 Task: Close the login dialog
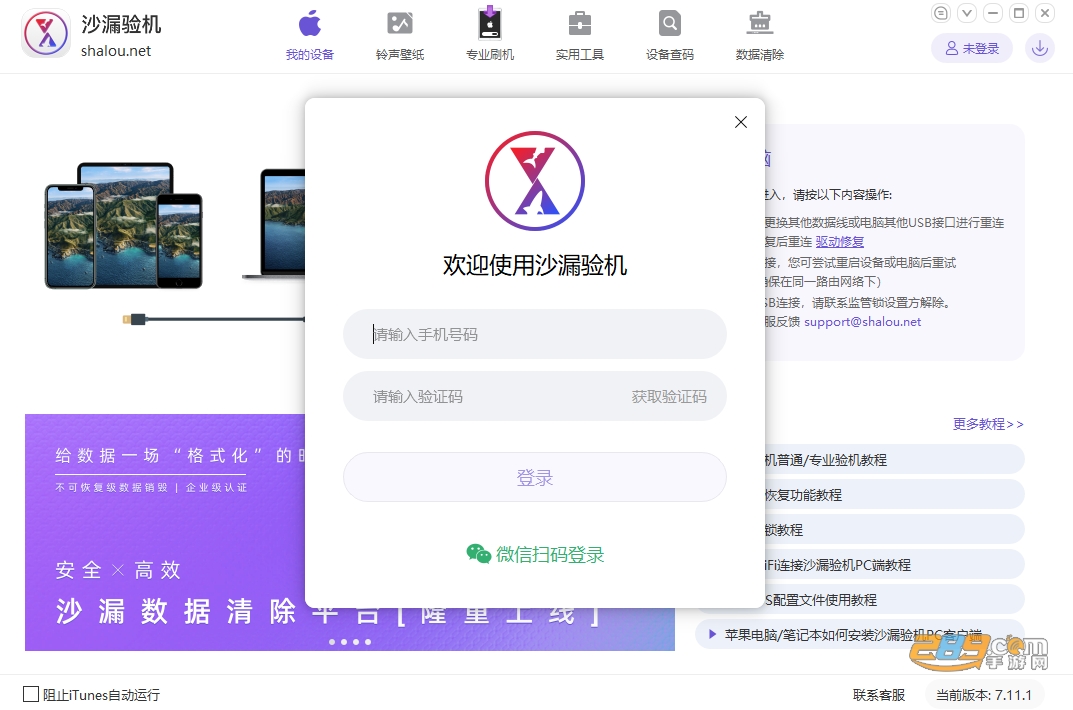point(740,122)
